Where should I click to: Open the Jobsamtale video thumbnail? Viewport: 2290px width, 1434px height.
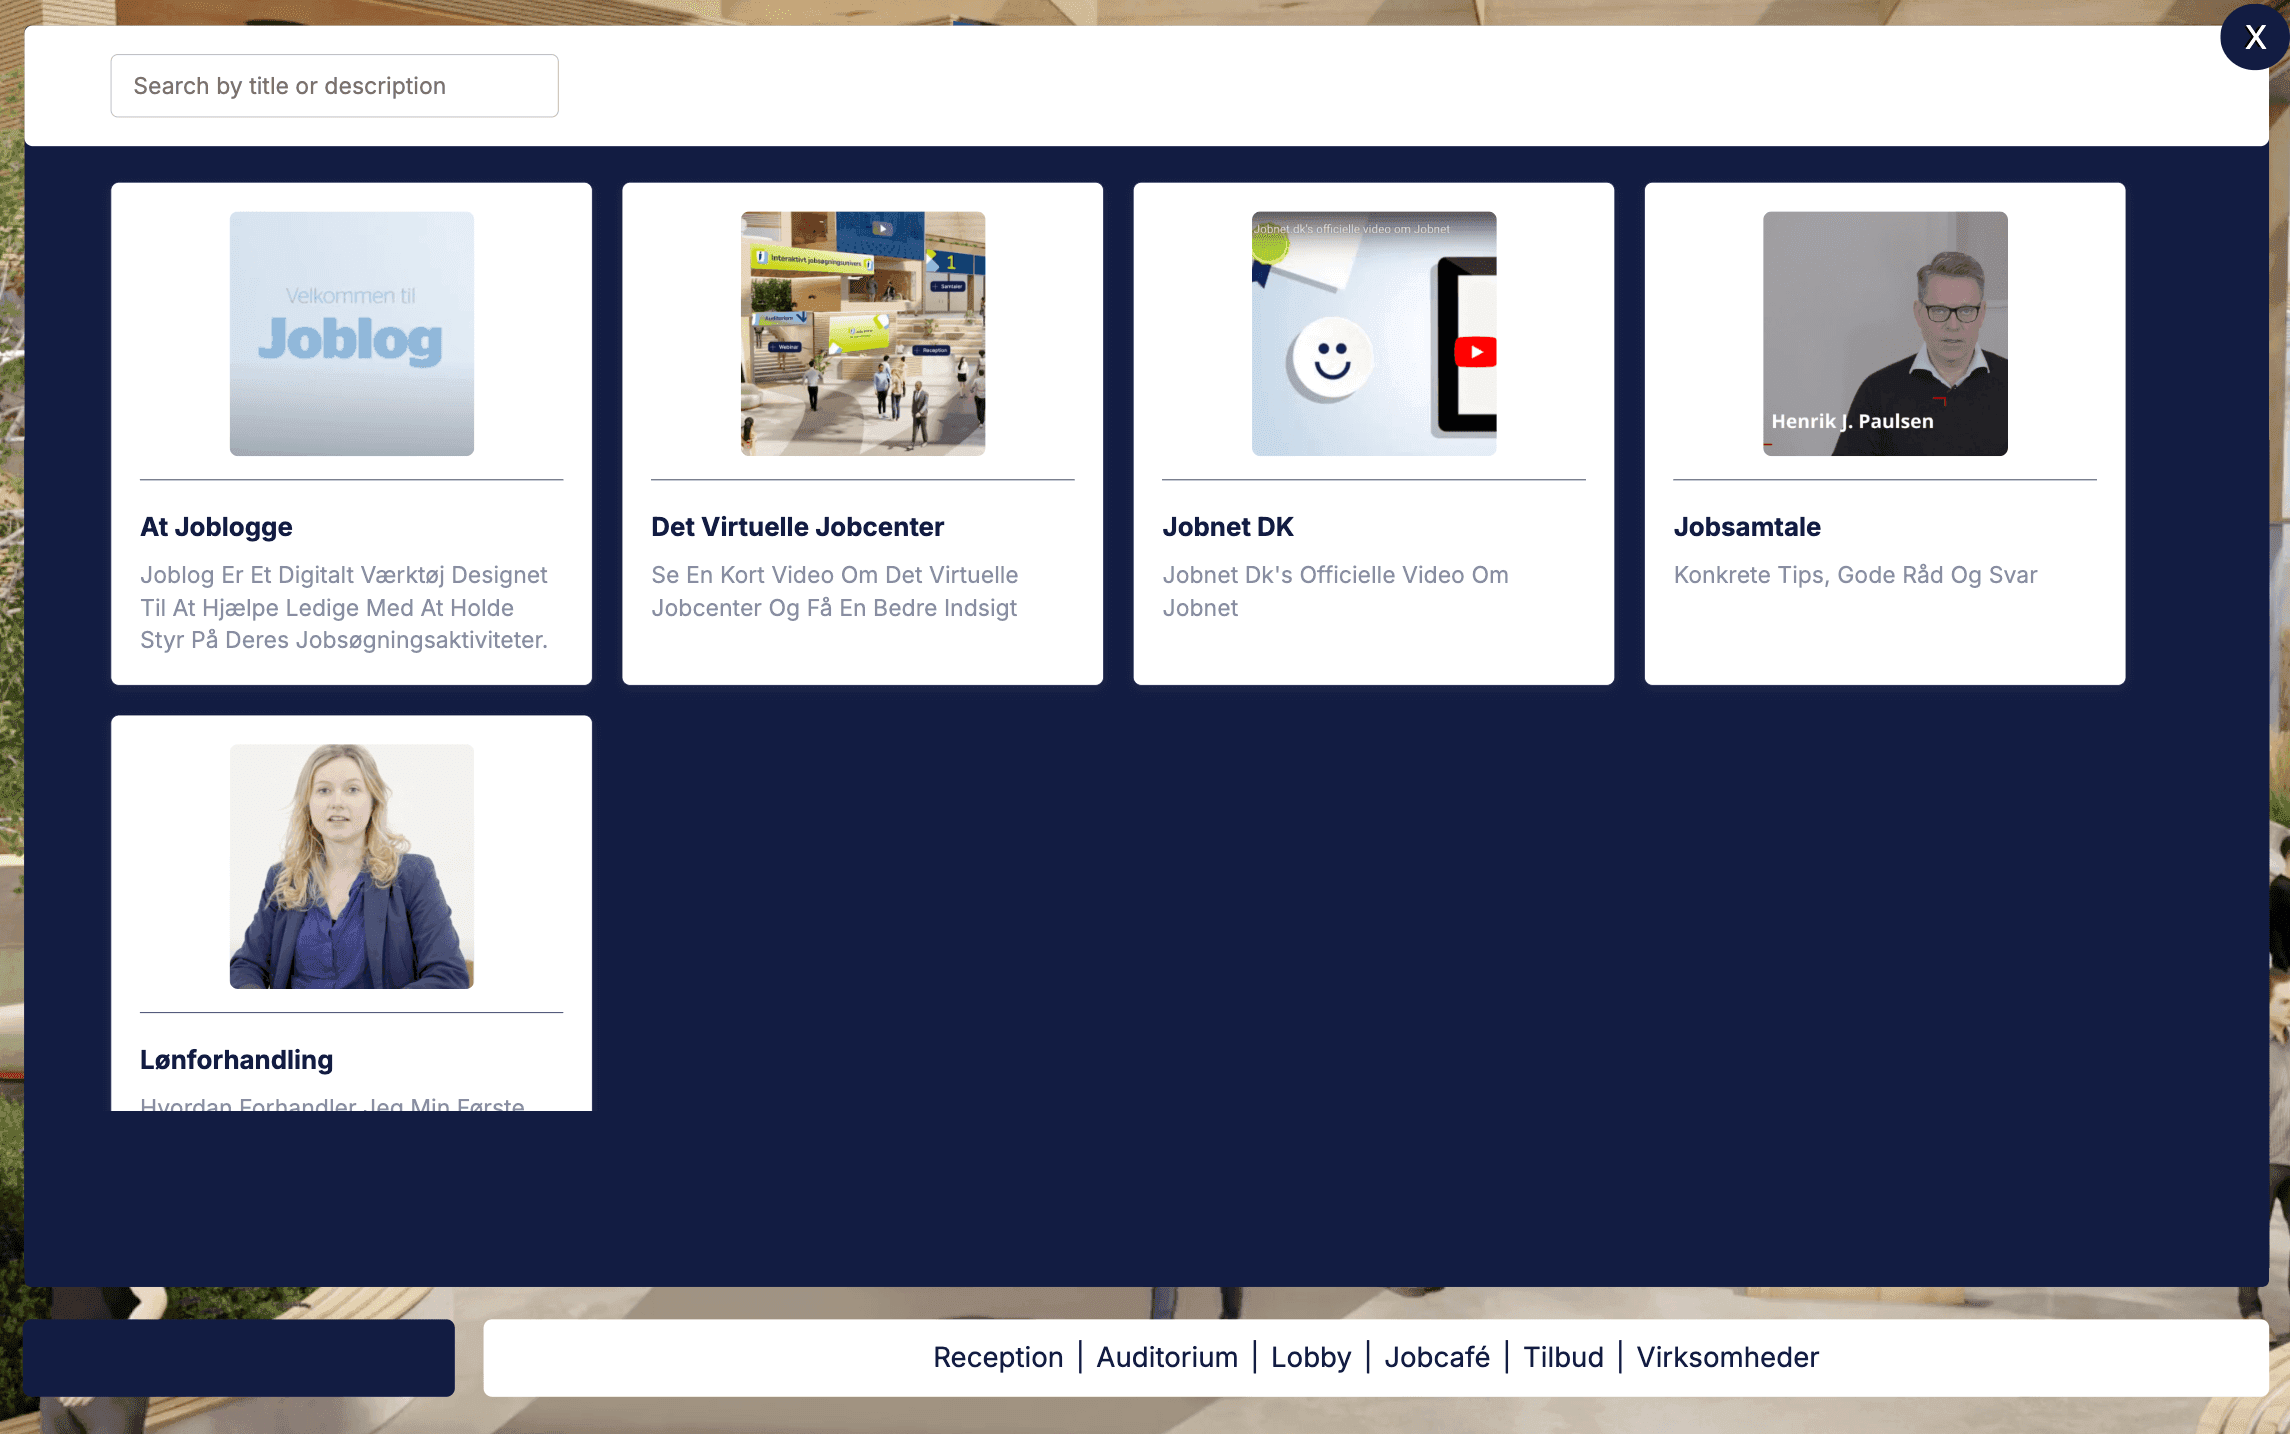point(1885,333)
